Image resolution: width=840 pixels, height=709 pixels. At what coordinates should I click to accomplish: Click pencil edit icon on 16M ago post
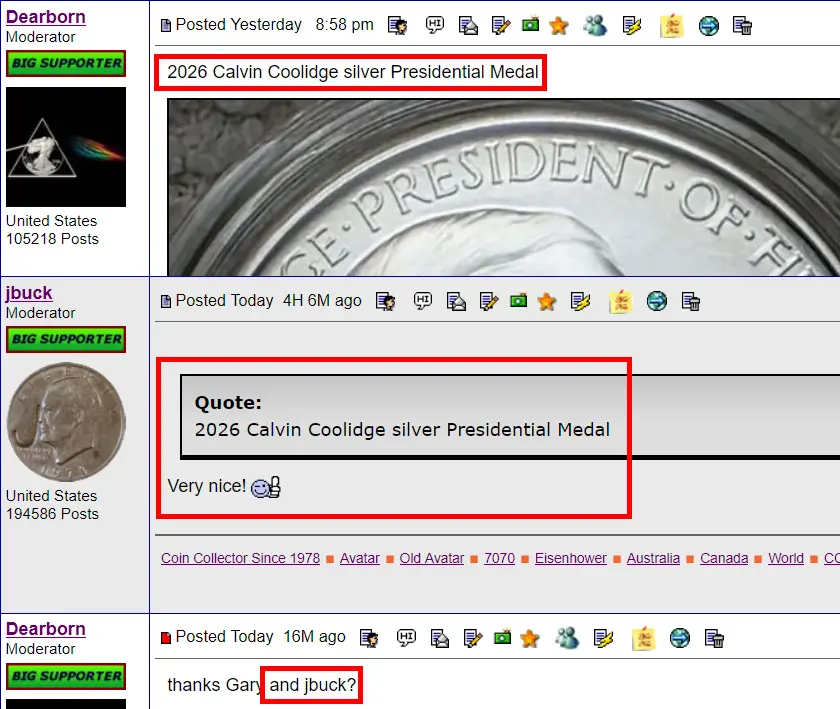472,638
